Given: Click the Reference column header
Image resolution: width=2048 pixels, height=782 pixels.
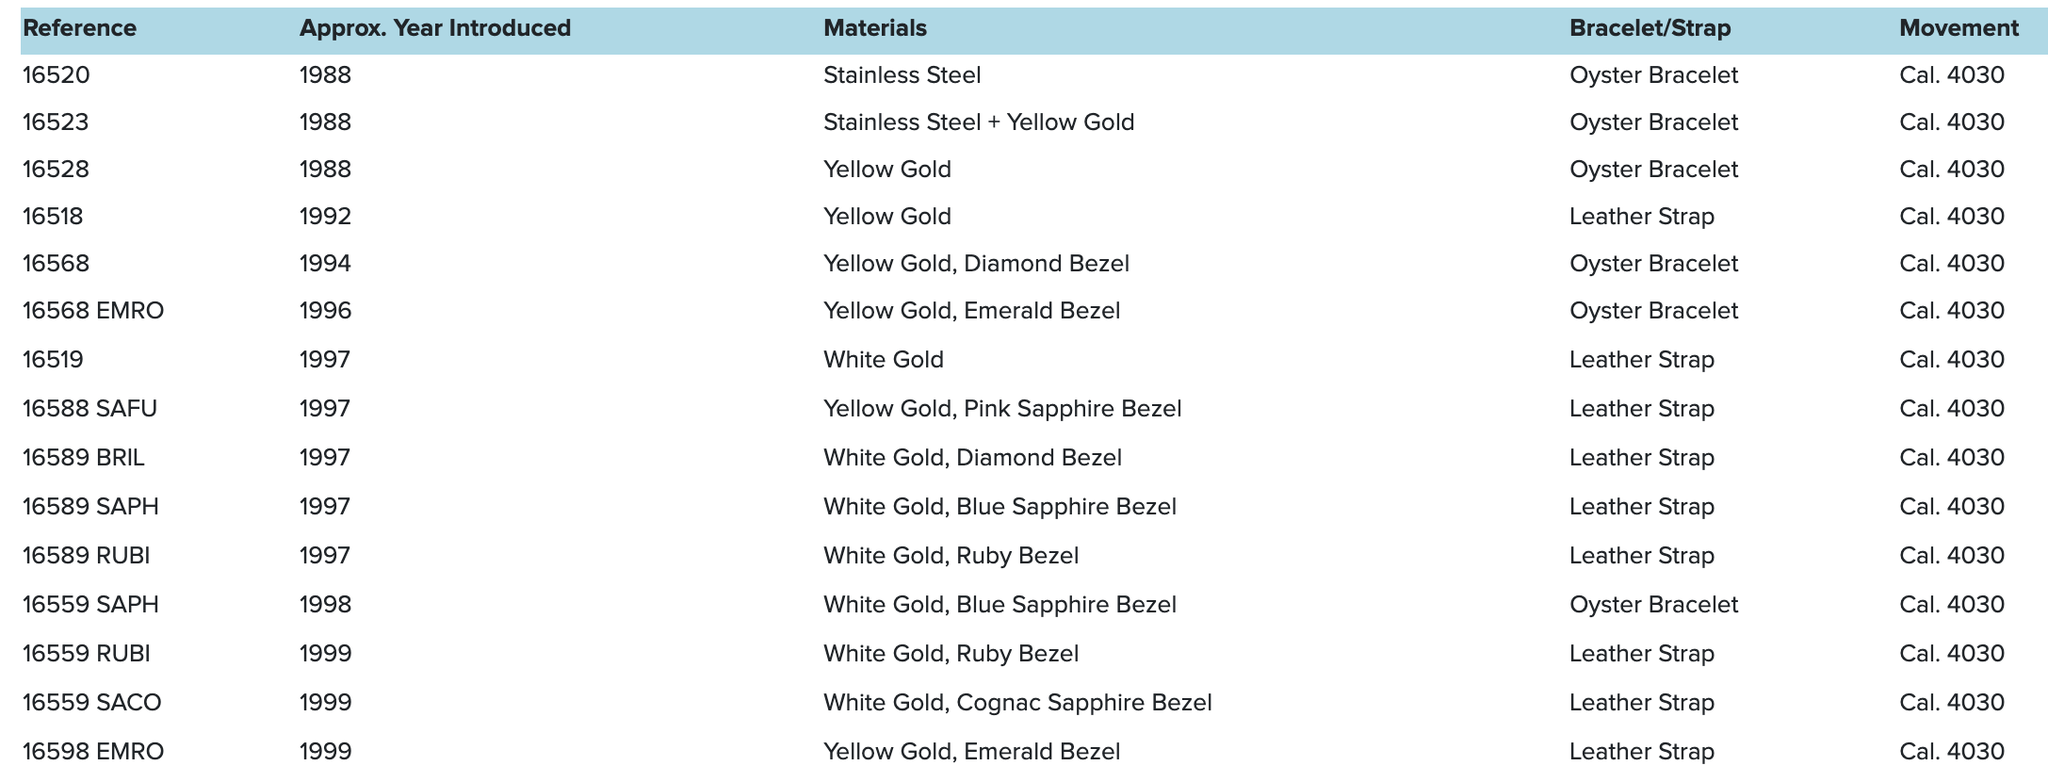Looking at the screenshot, I should [x=80, y=29].
